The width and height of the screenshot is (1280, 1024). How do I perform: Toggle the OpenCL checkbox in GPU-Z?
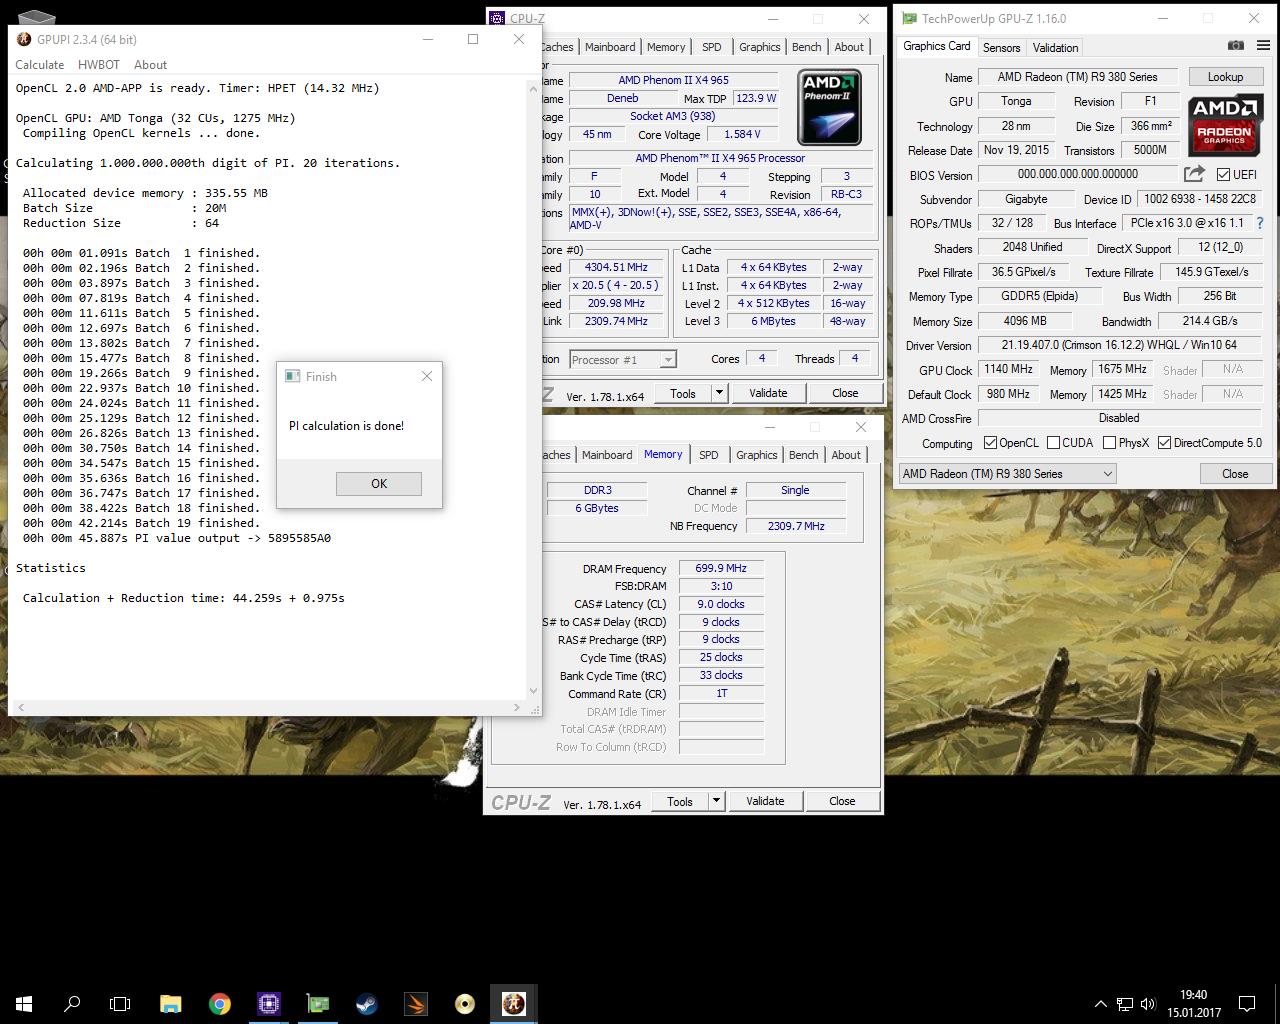[x=990, y=443]
